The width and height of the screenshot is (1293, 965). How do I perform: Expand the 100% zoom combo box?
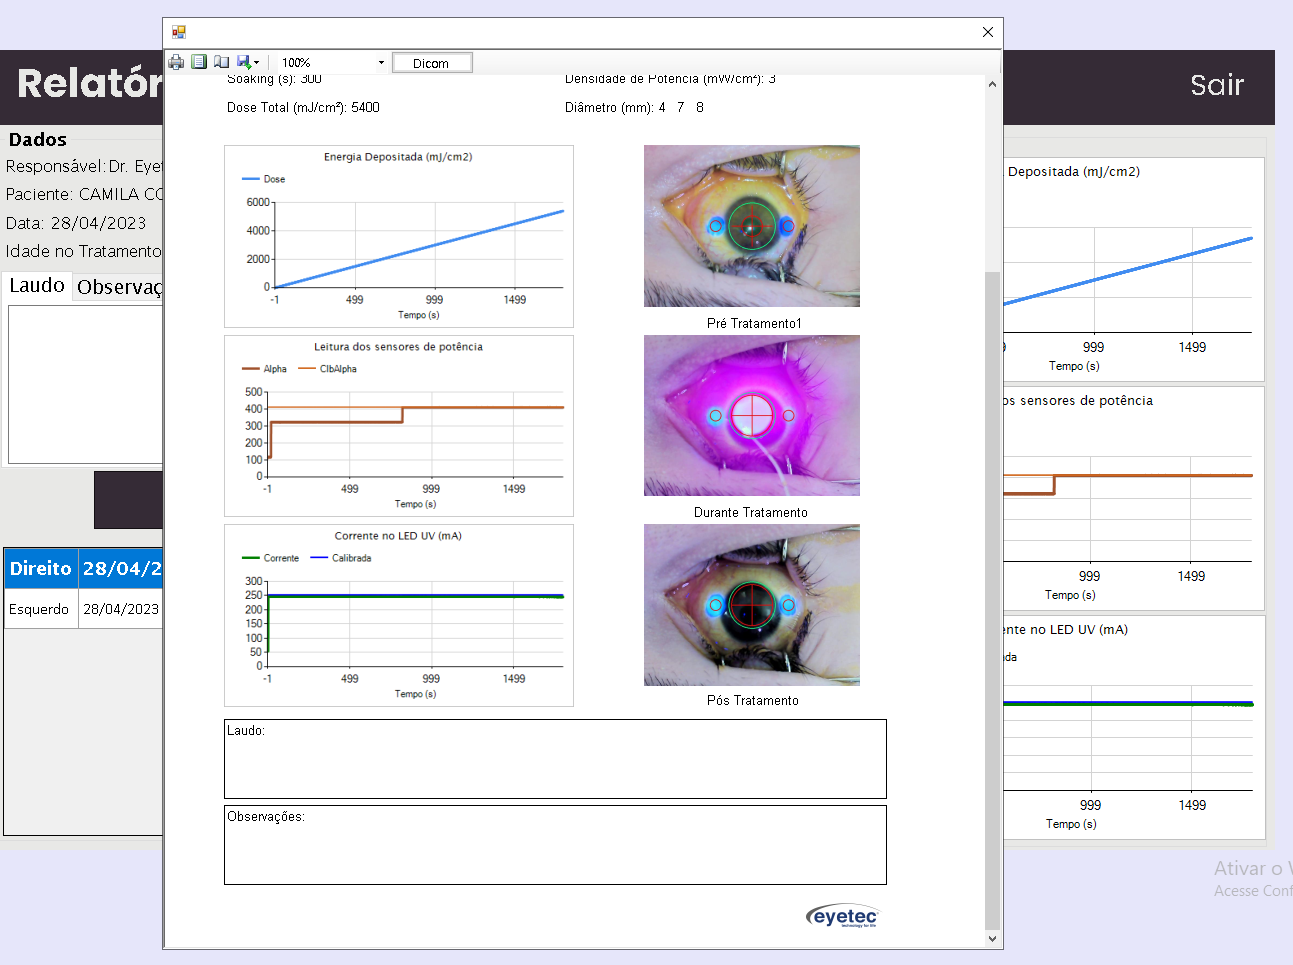click(380, 63)
